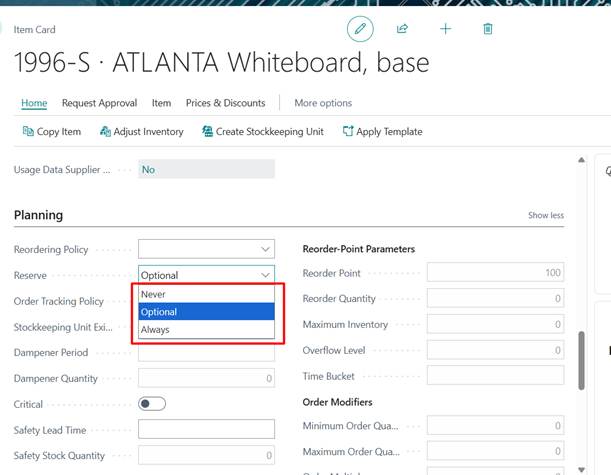
Task: Open the Request Approval menu
Action: (99, 103)
